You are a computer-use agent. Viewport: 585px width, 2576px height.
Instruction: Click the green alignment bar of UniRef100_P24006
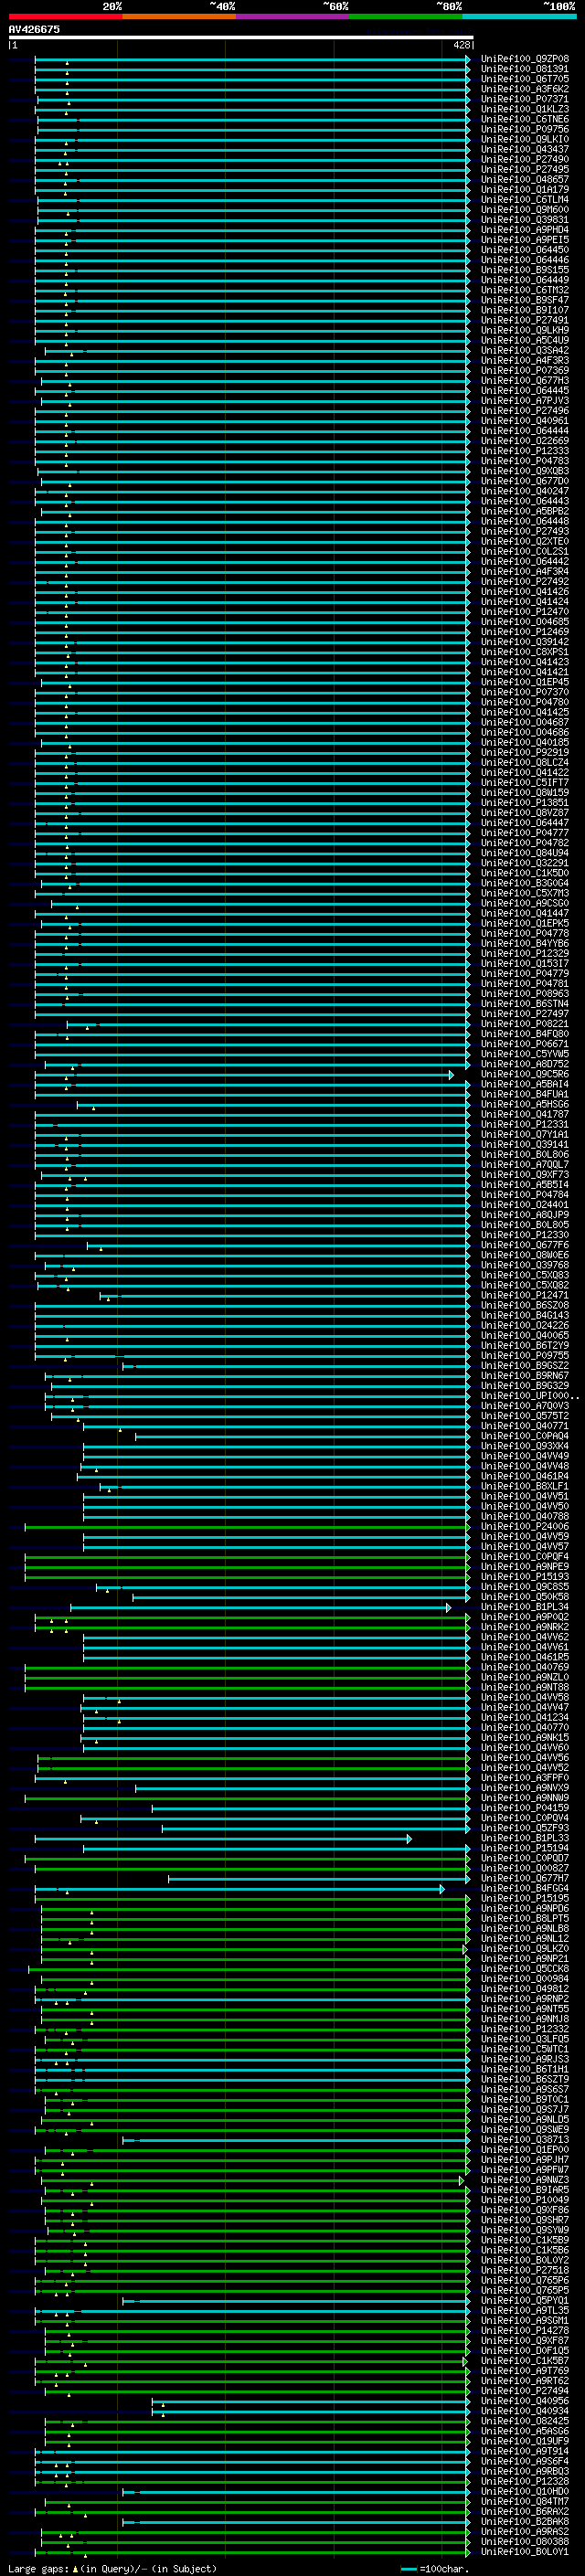point(247,1526)
